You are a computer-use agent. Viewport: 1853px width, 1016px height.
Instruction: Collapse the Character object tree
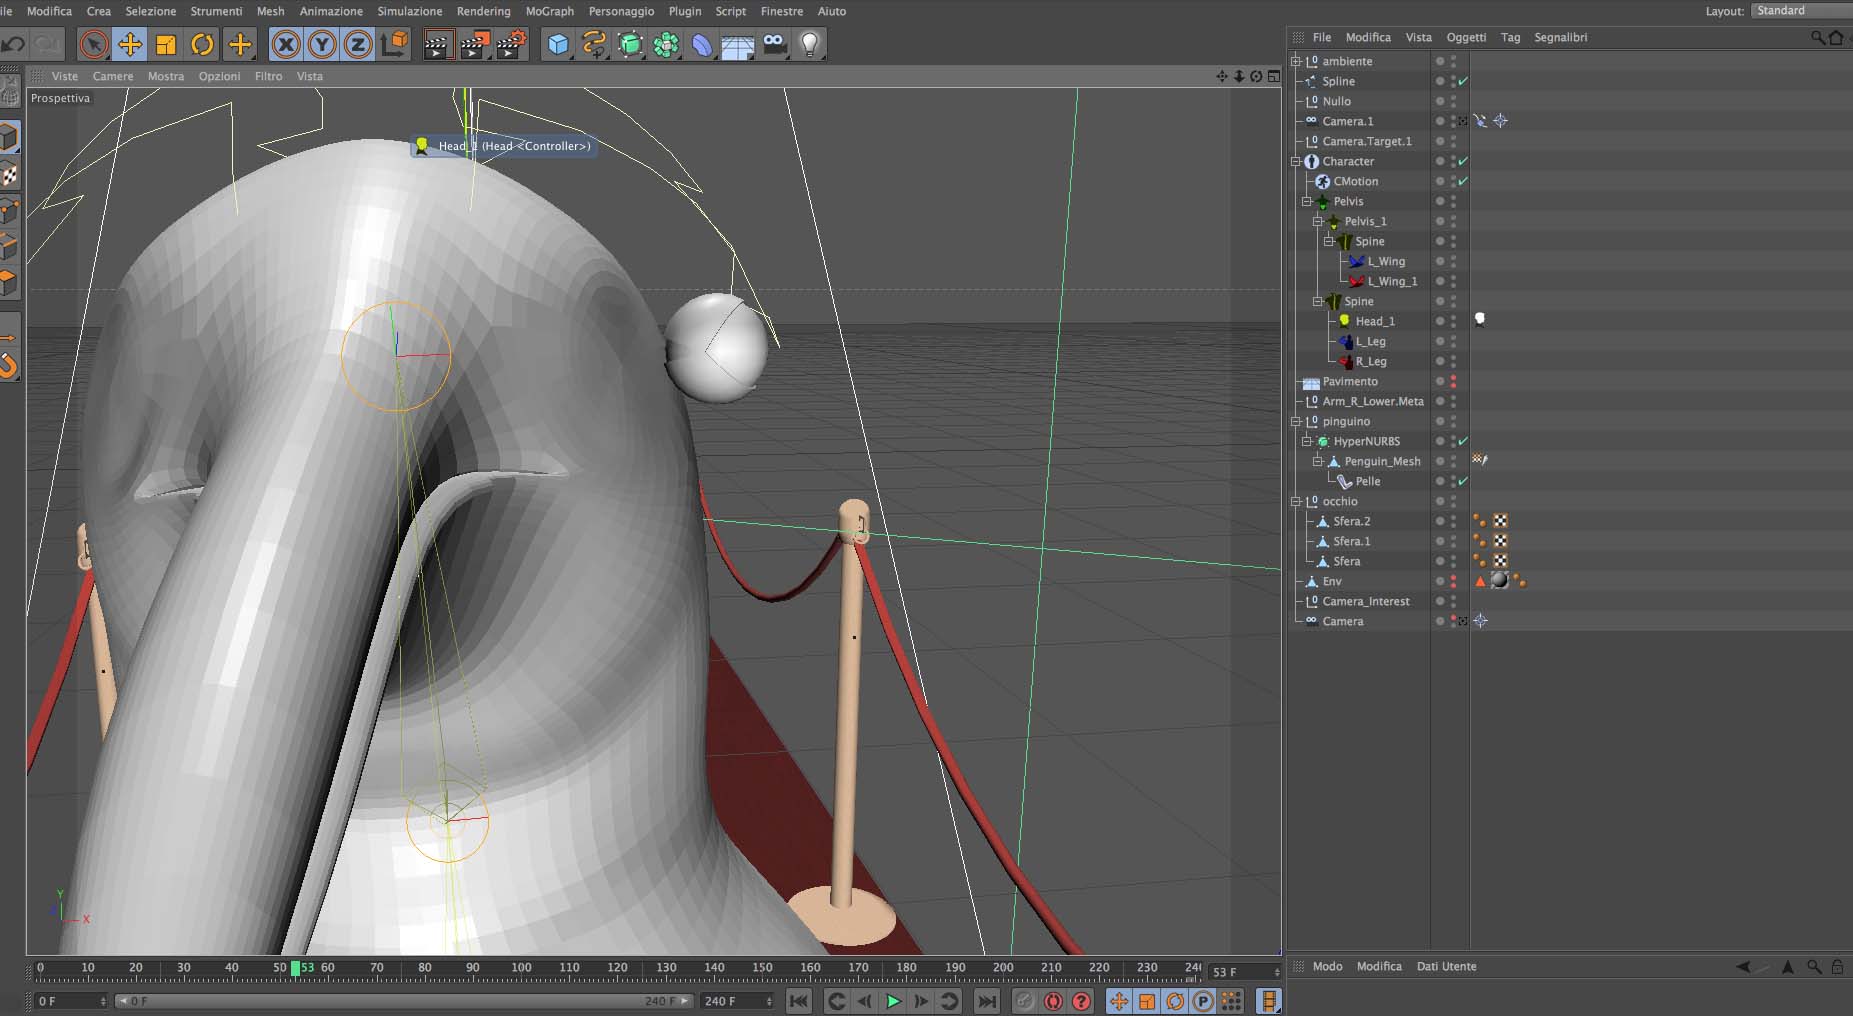tap(1297, 161)
